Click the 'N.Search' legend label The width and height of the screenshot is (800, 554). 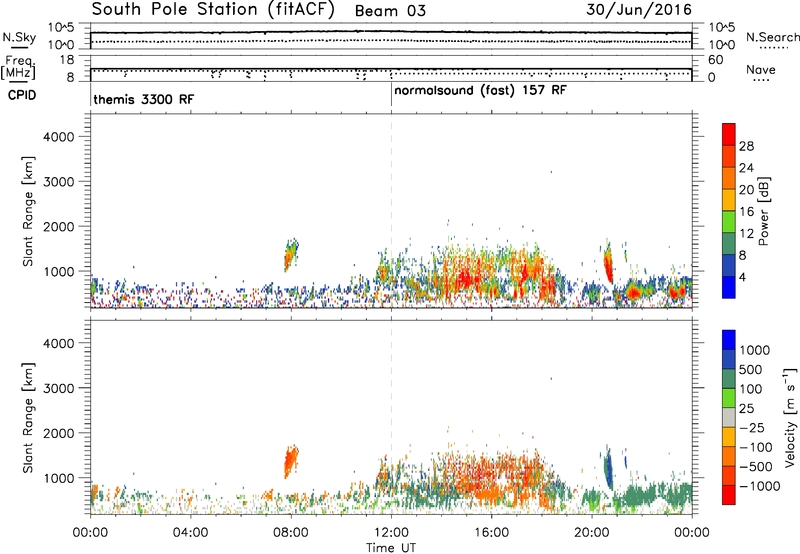tap(772, 37)
